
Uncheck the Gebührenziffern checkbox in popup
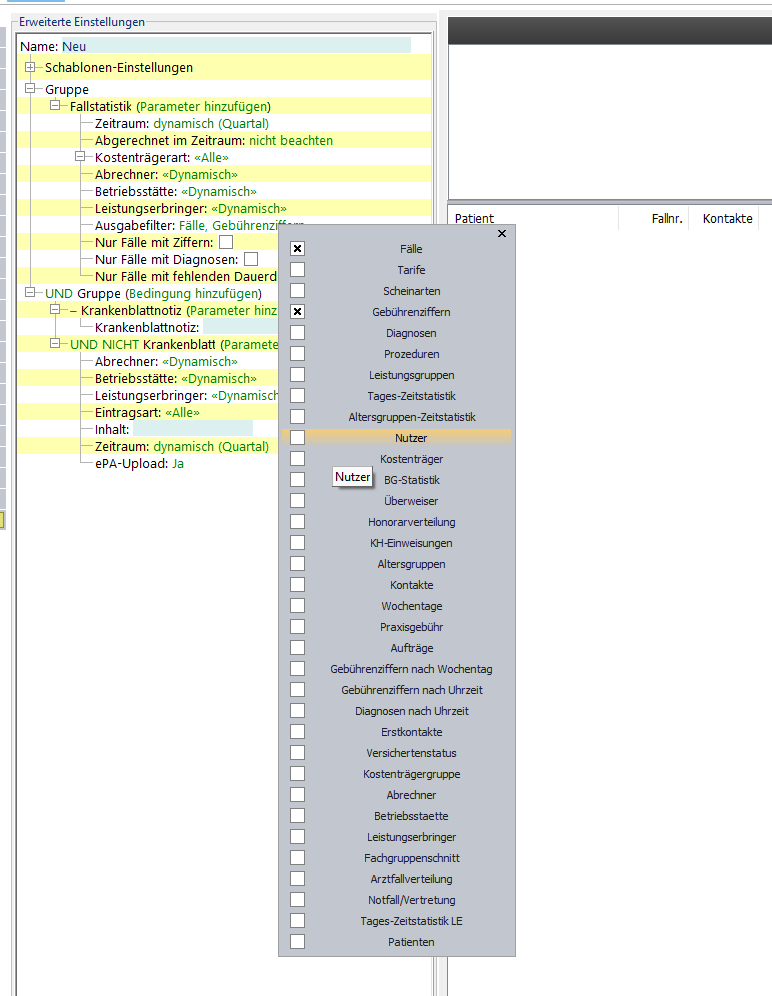point(297,311)
